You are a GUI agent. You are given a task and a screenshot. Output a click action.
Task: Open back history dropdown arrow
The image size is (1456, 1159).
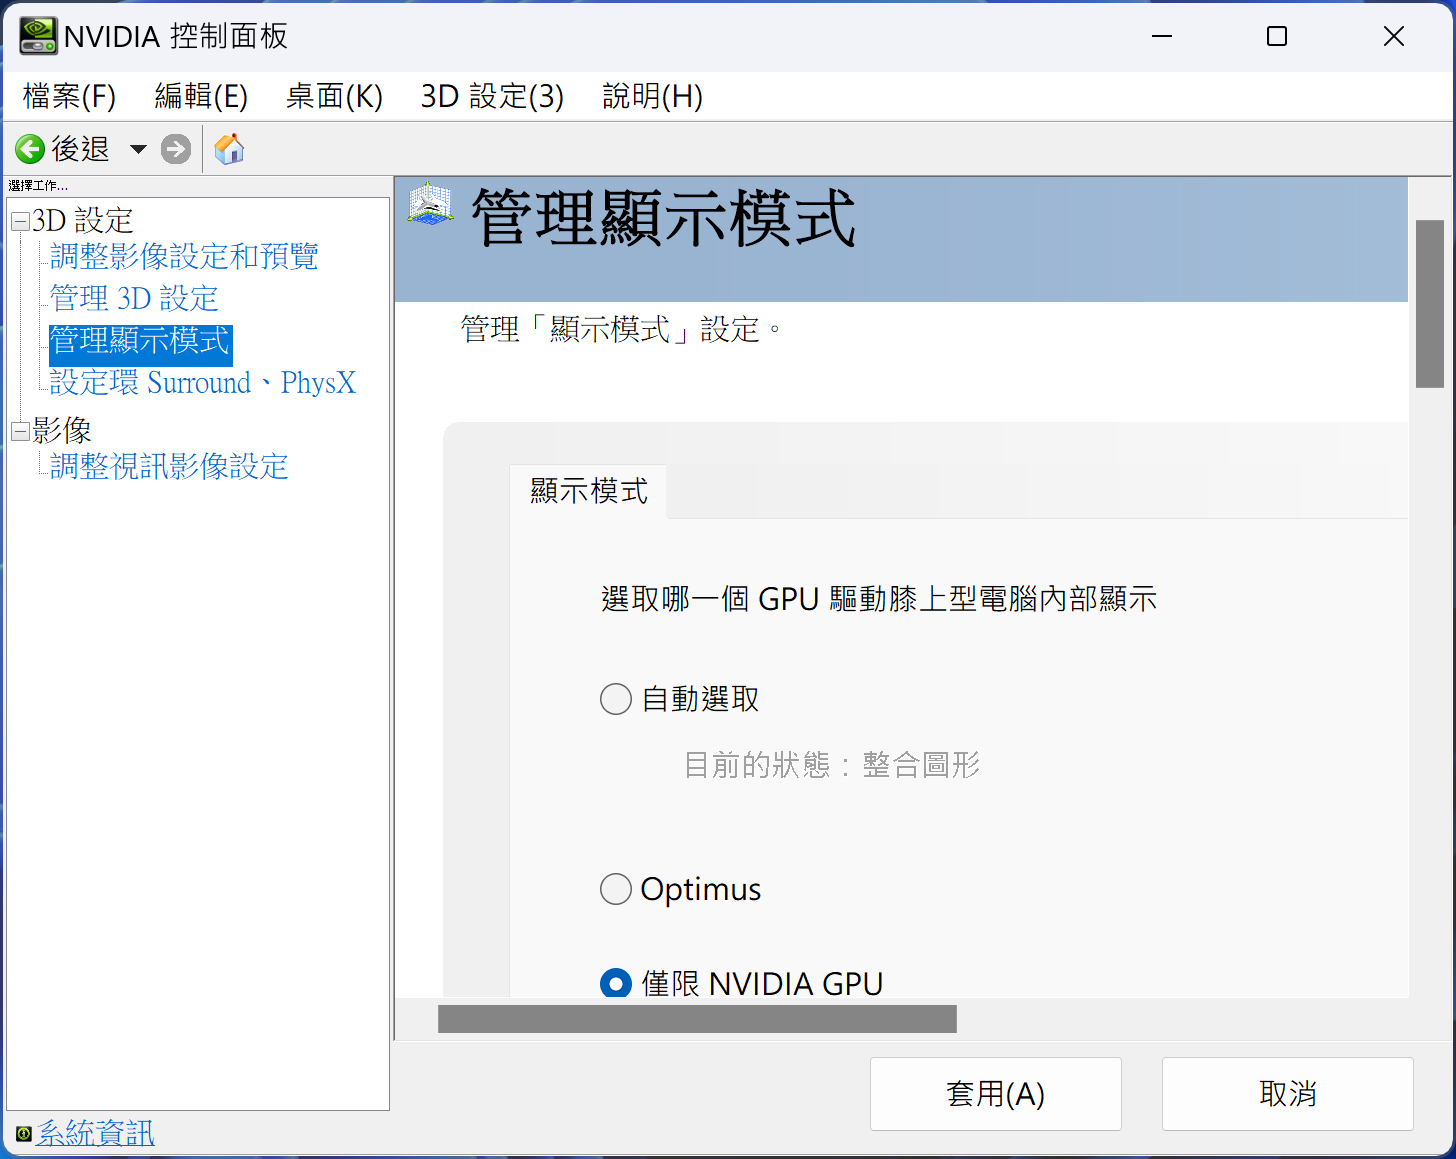(138, 150)
